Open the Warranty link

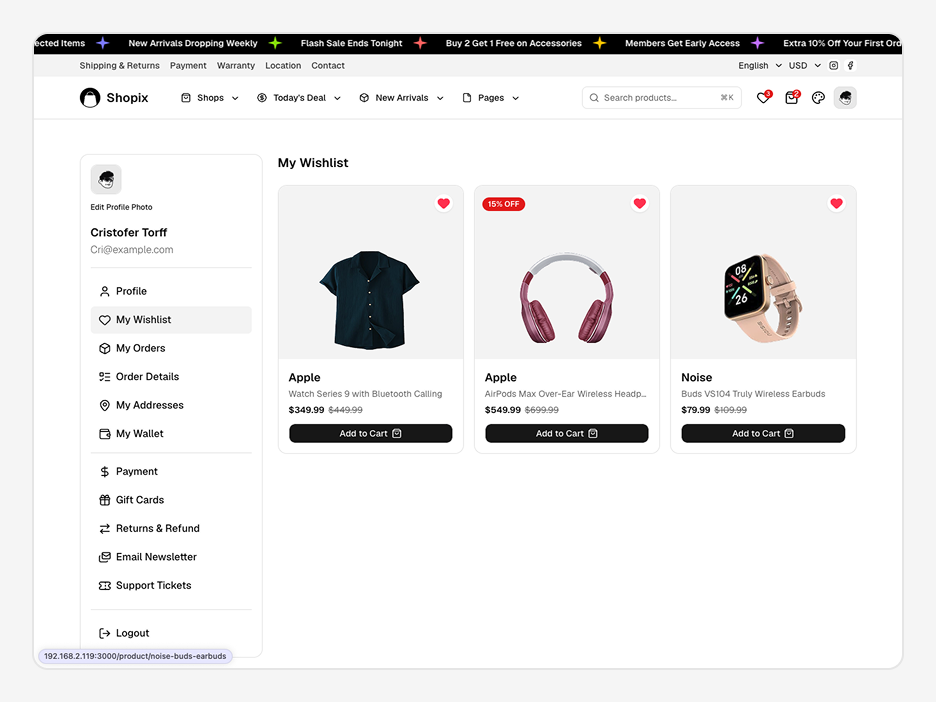click(x=236, y=66)
